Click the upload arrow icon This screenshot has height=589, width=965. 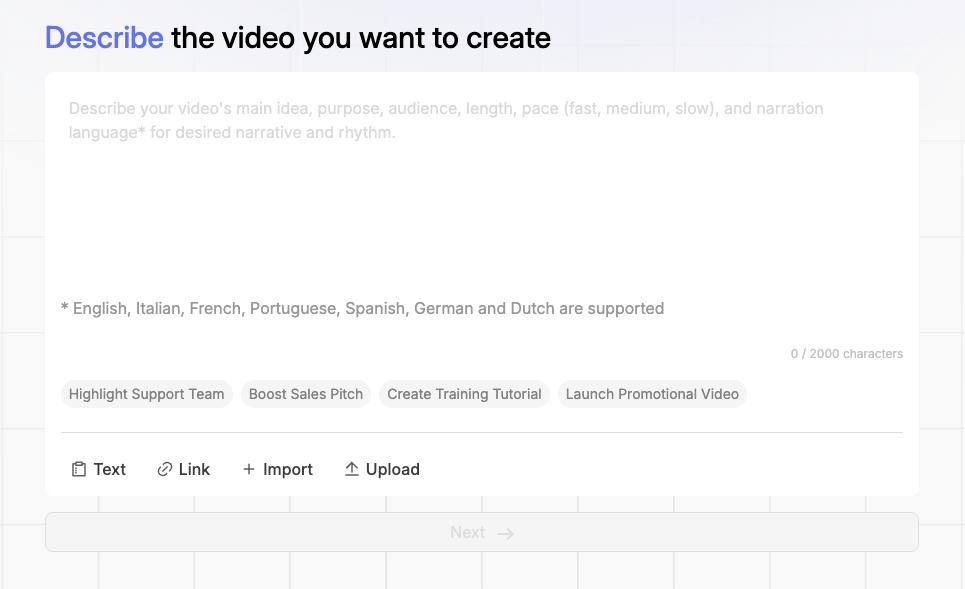click(x=351, y=469)
